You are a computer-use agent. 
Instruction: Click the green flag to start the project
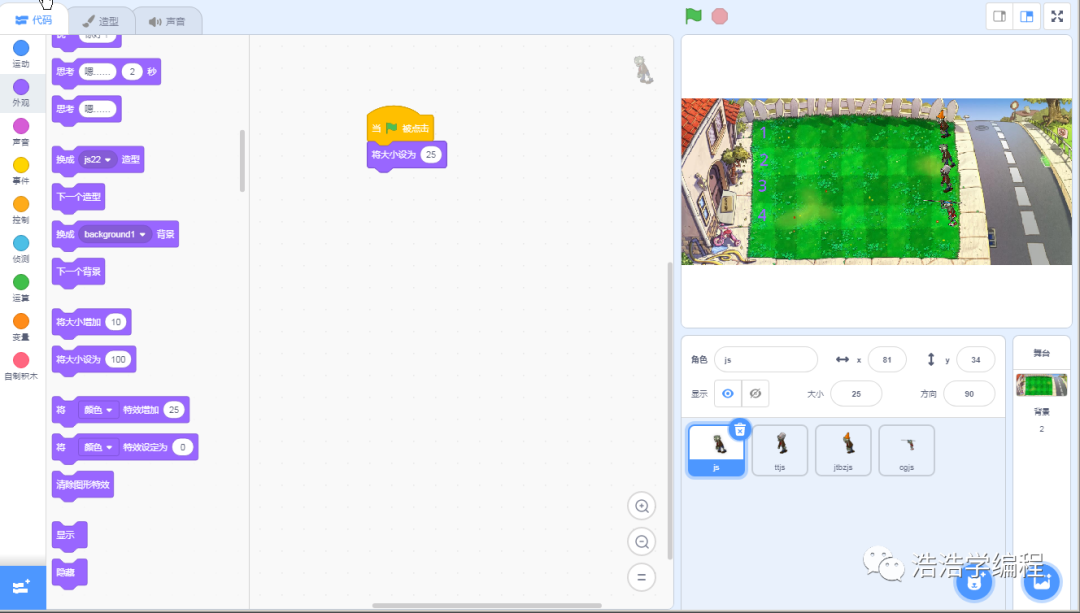(693, 16)
